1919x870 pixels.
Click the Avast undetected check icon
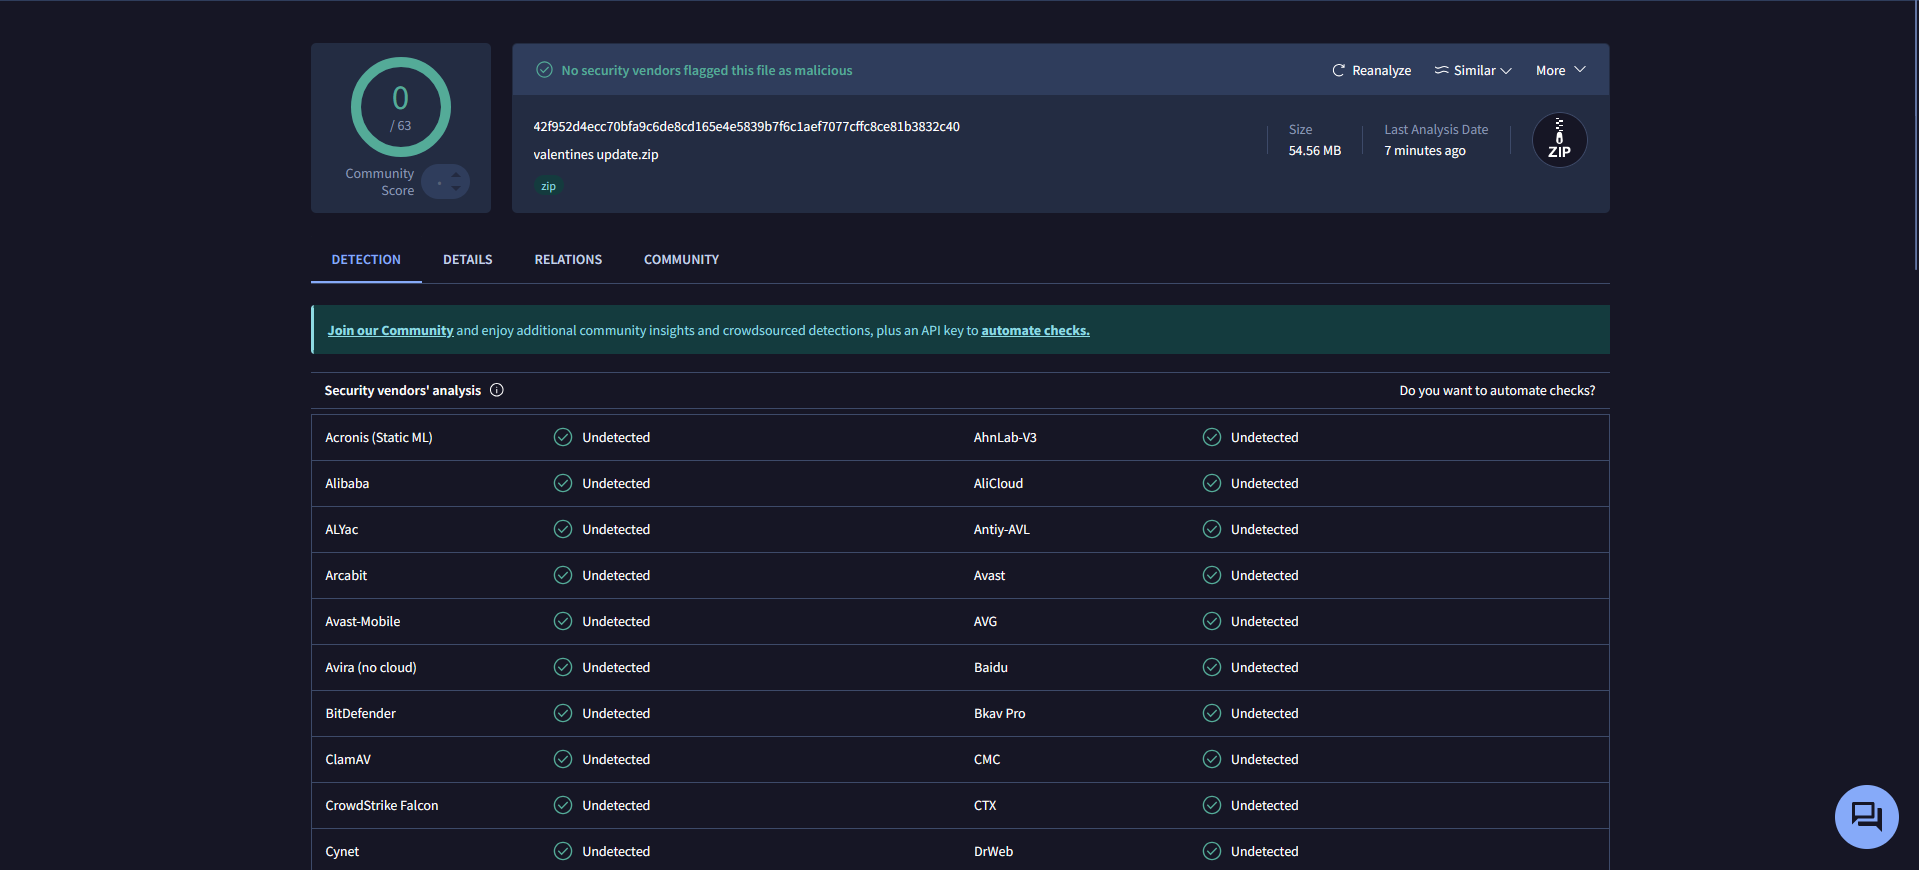pos(1212,575)
